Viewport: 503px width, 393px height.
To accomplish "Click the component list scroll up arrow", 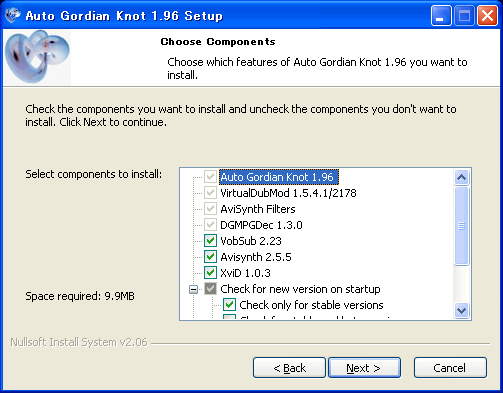I will click(462, 177).
